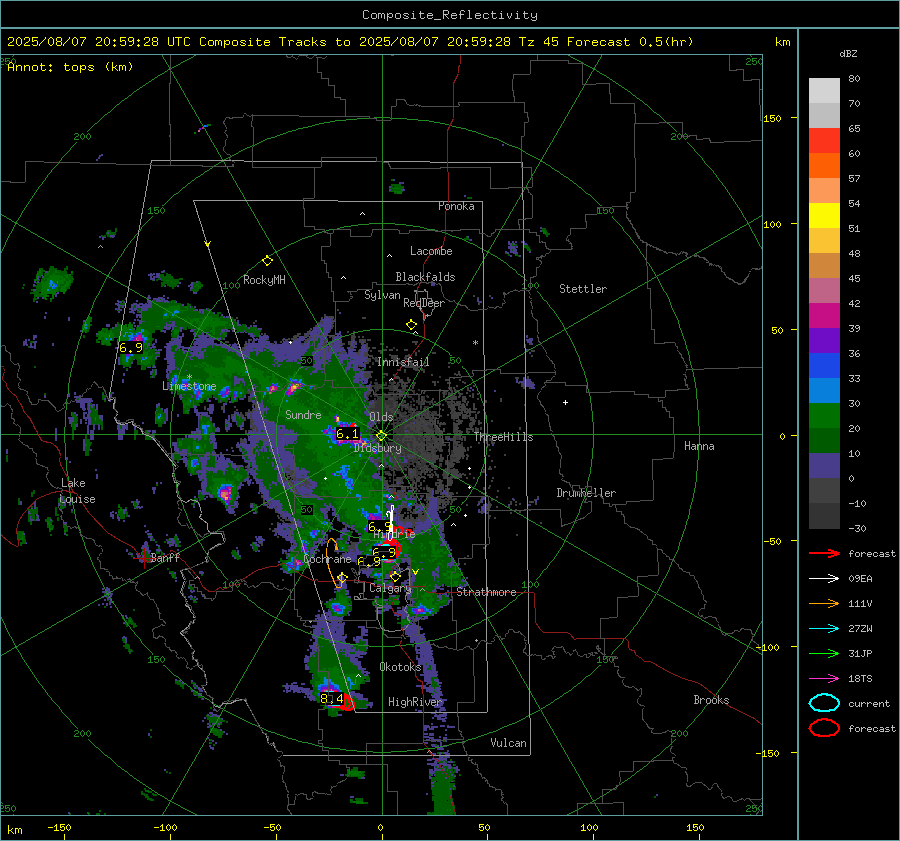Pick the red 65-60 dBZ color swatch

pos(824,141)
